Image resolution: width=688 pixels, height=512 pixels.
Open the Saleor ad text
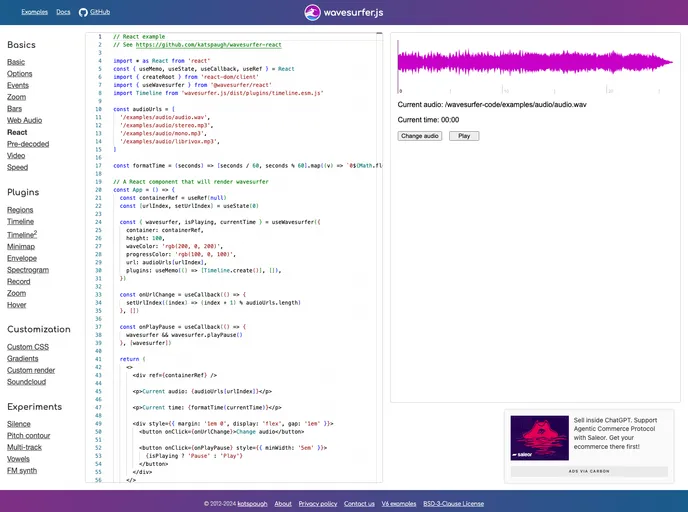point(615,433)
